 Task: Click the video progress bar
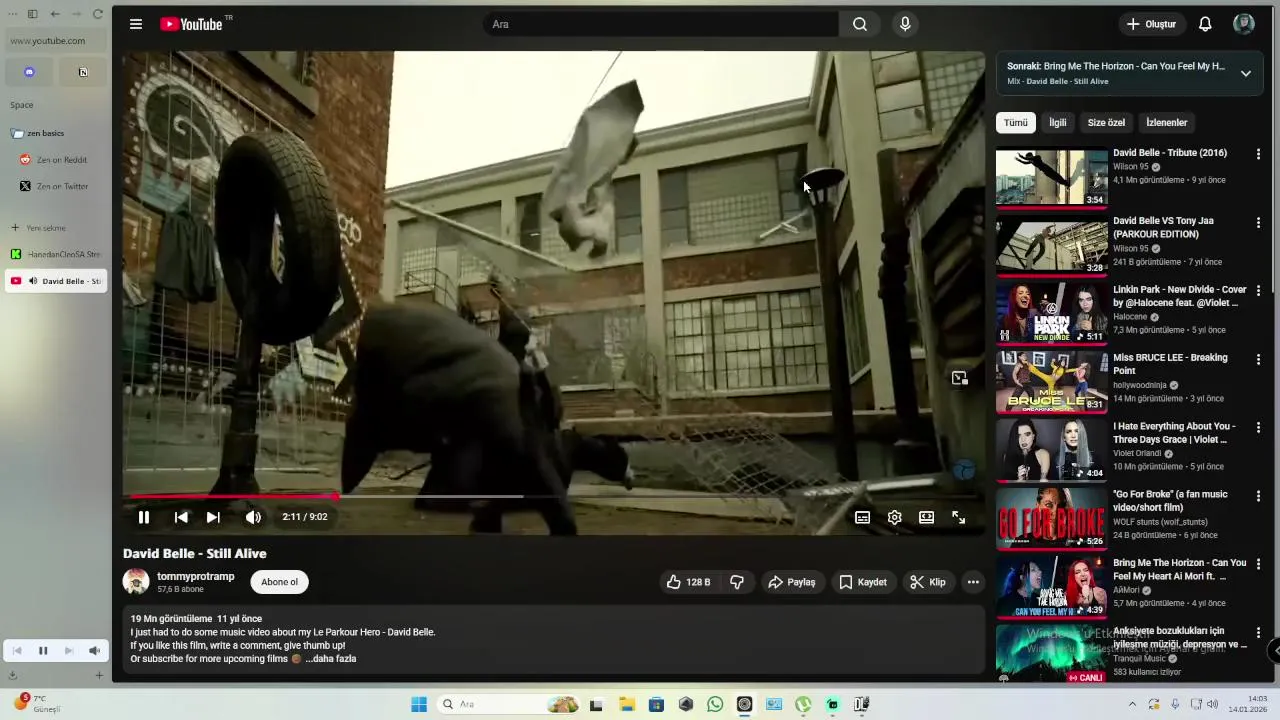tap(554, 496)
